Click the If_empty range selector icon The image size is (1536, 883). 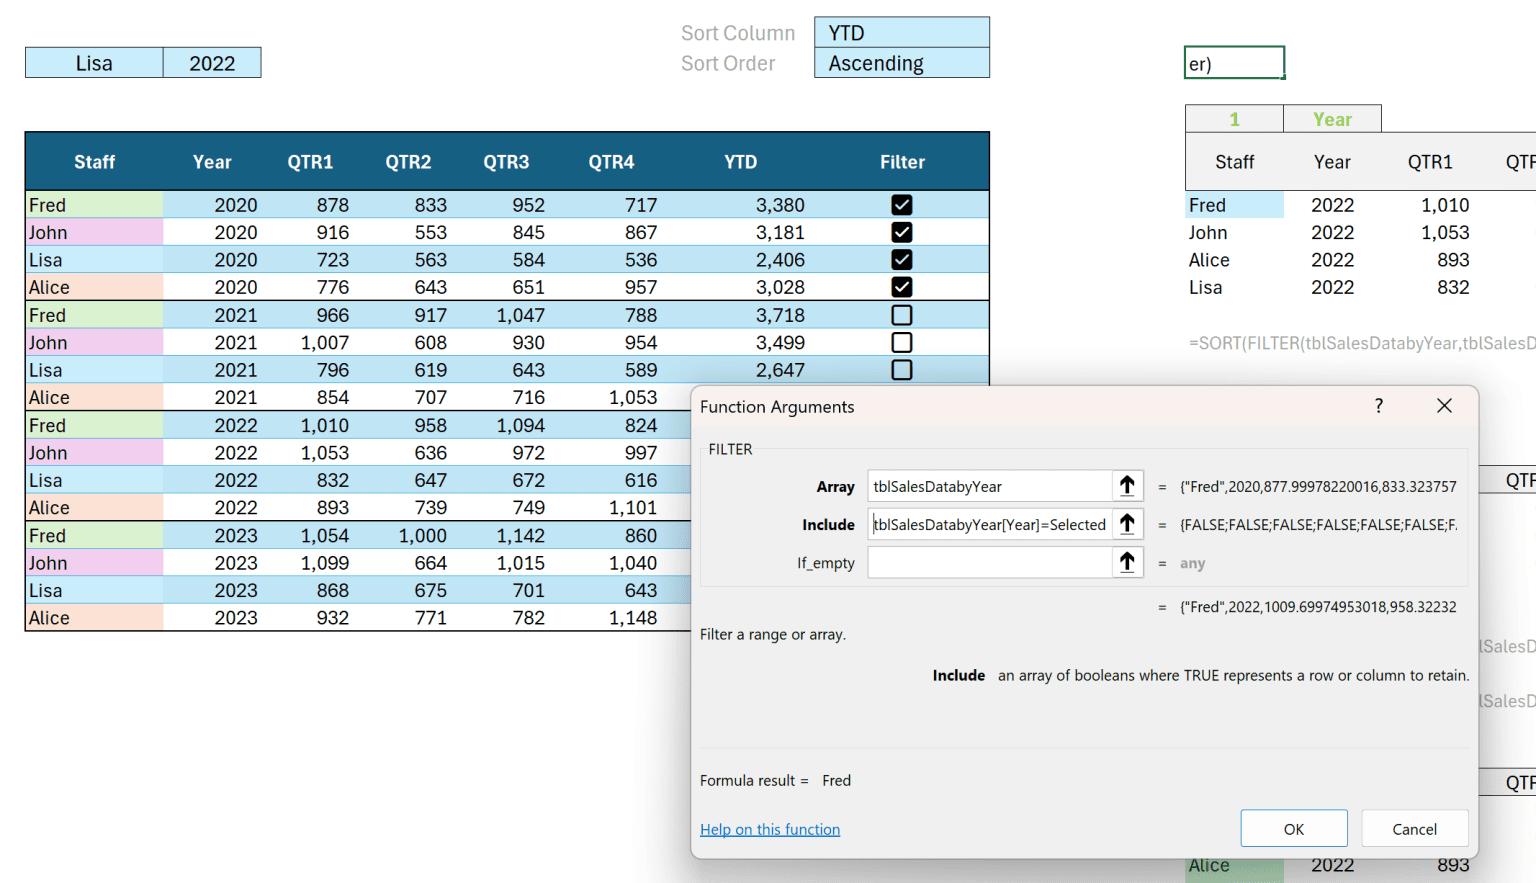click(x=1127, y=561)
